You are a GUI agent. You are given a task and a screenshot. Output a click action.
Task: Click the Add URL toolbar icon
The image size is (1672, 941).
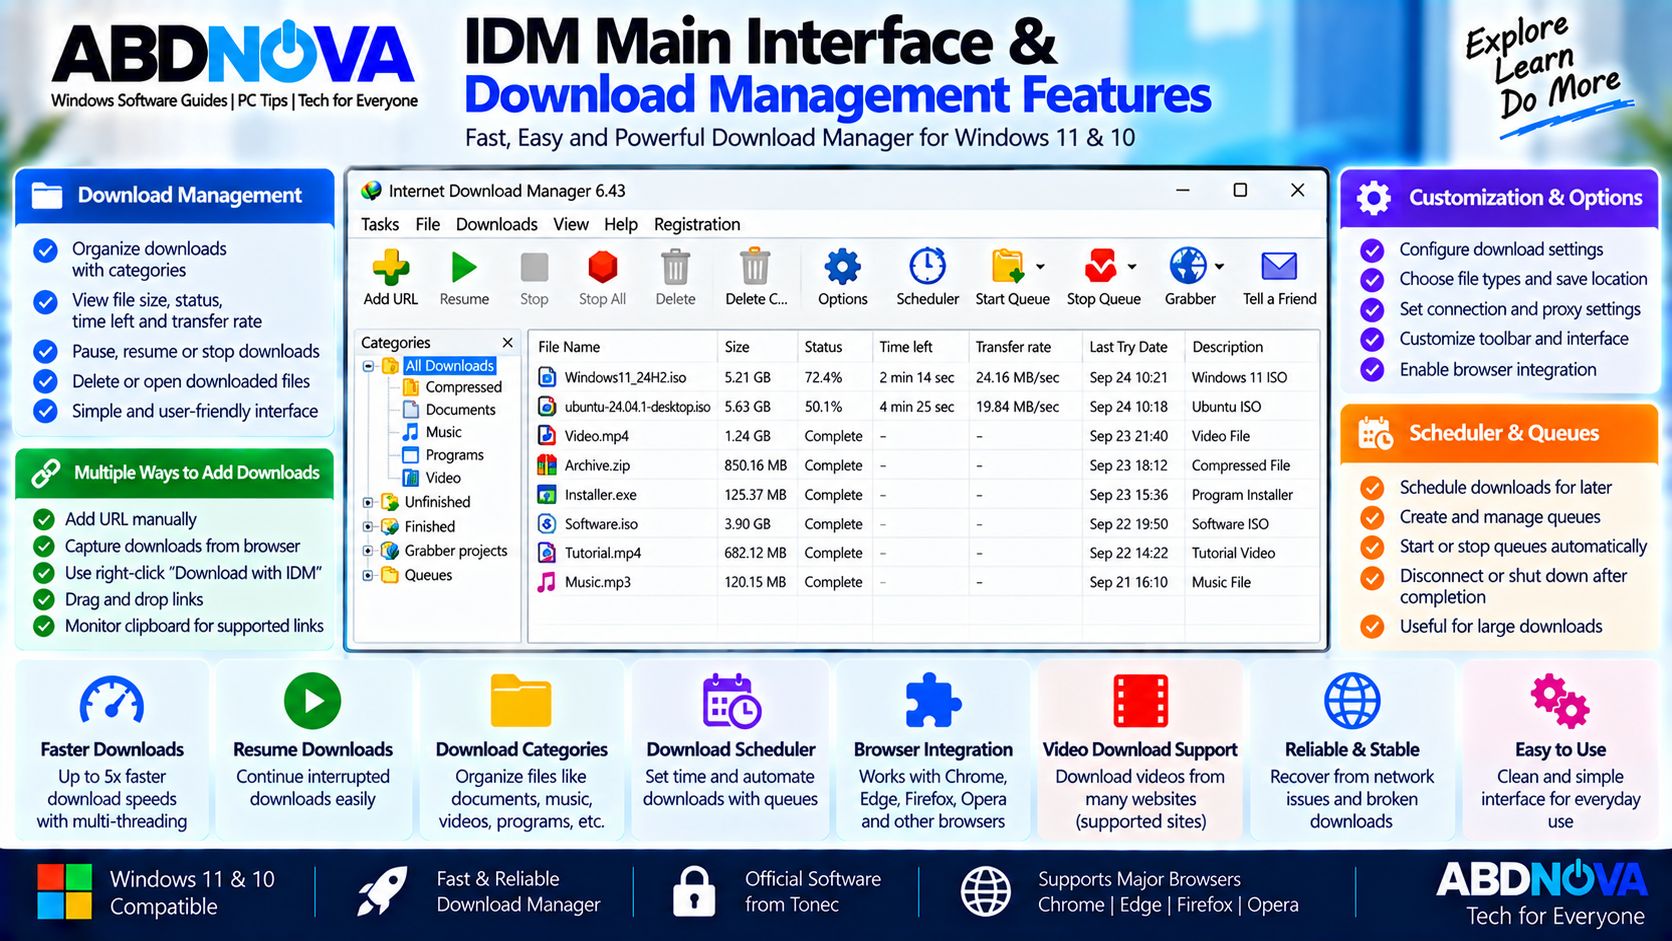(x=390, y=267)
